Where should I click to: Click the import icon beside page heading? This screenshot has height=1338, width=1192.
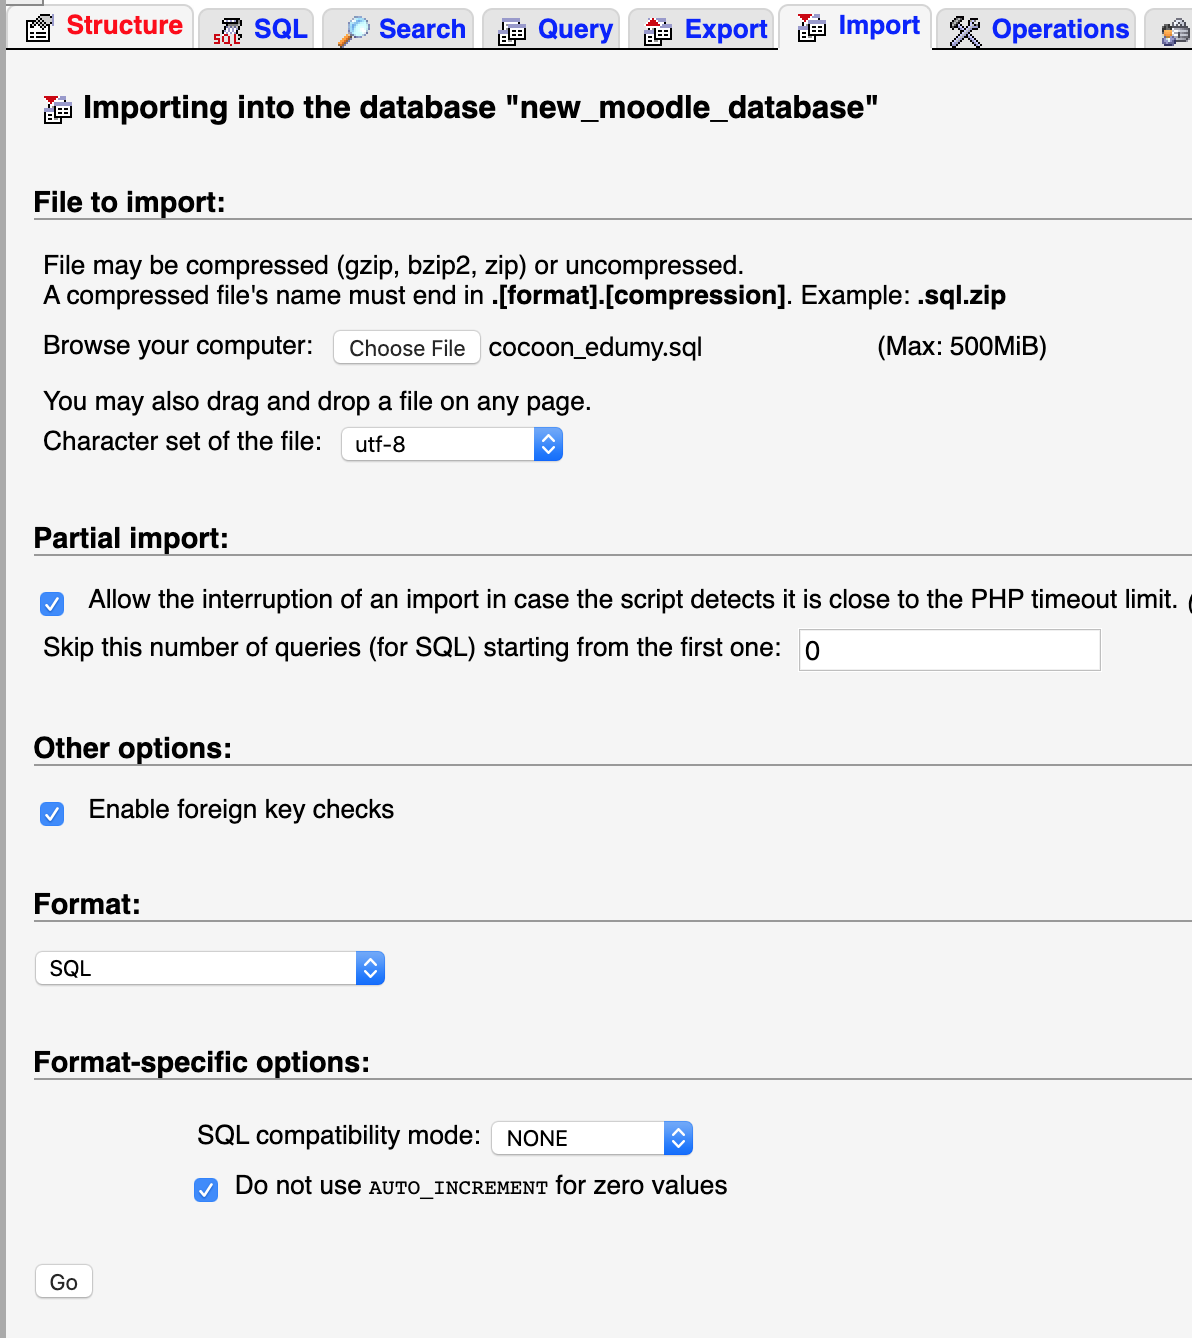coord(58,109)
